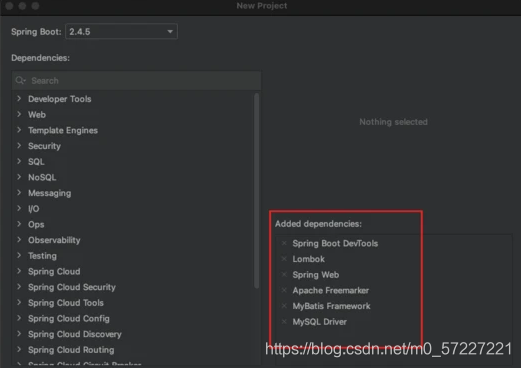This screenshot has width=521, height=368.
Task: Click the search magnifier icon
Action: [x=20, y=81]
